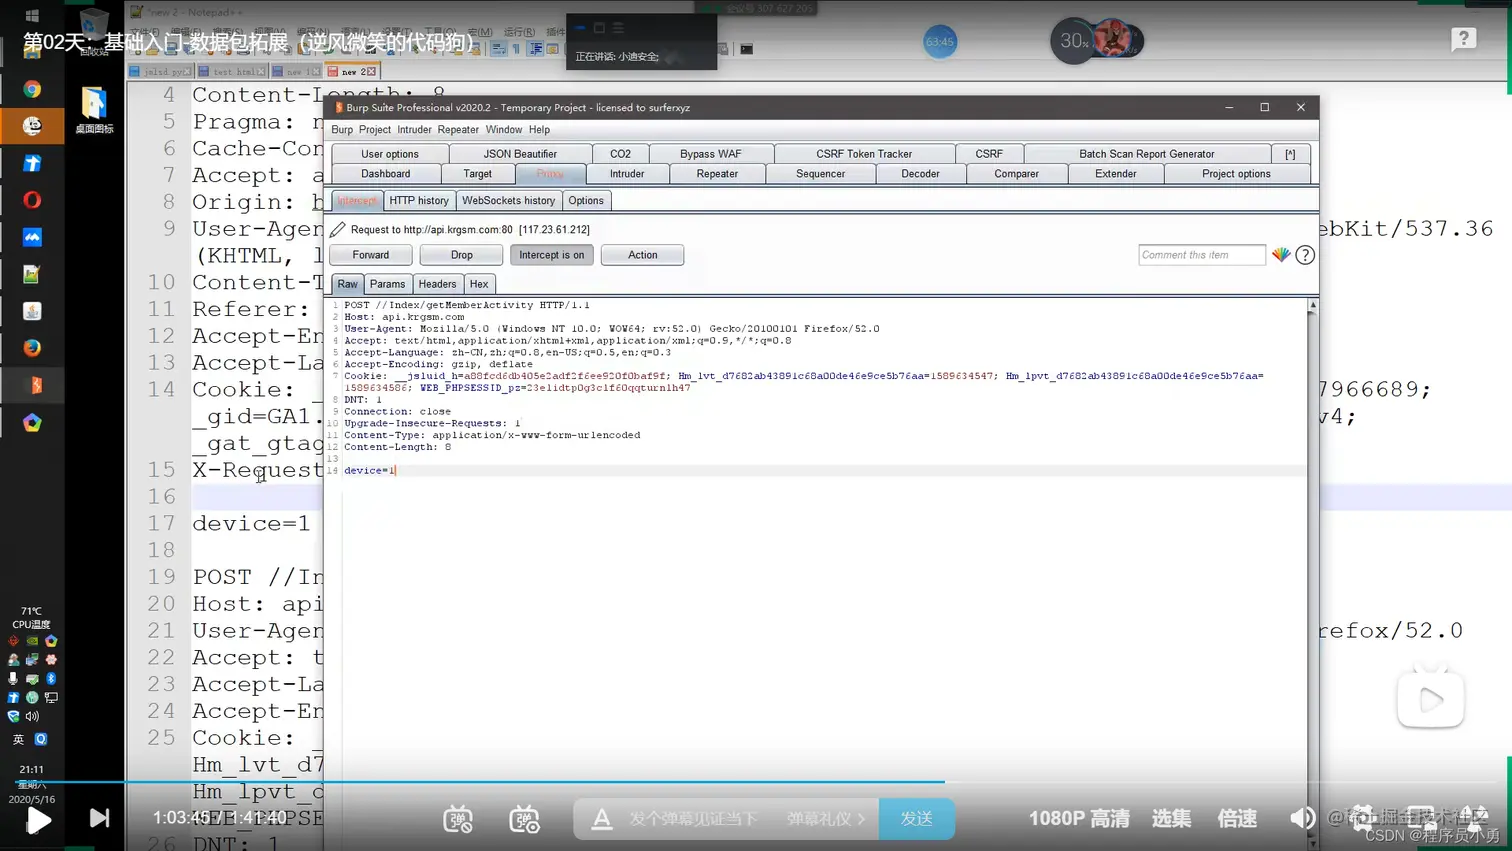Click the Bluetooth tray icon
Image resolution: width=1512 pixels, height=851 pixels.
(51, 679)
